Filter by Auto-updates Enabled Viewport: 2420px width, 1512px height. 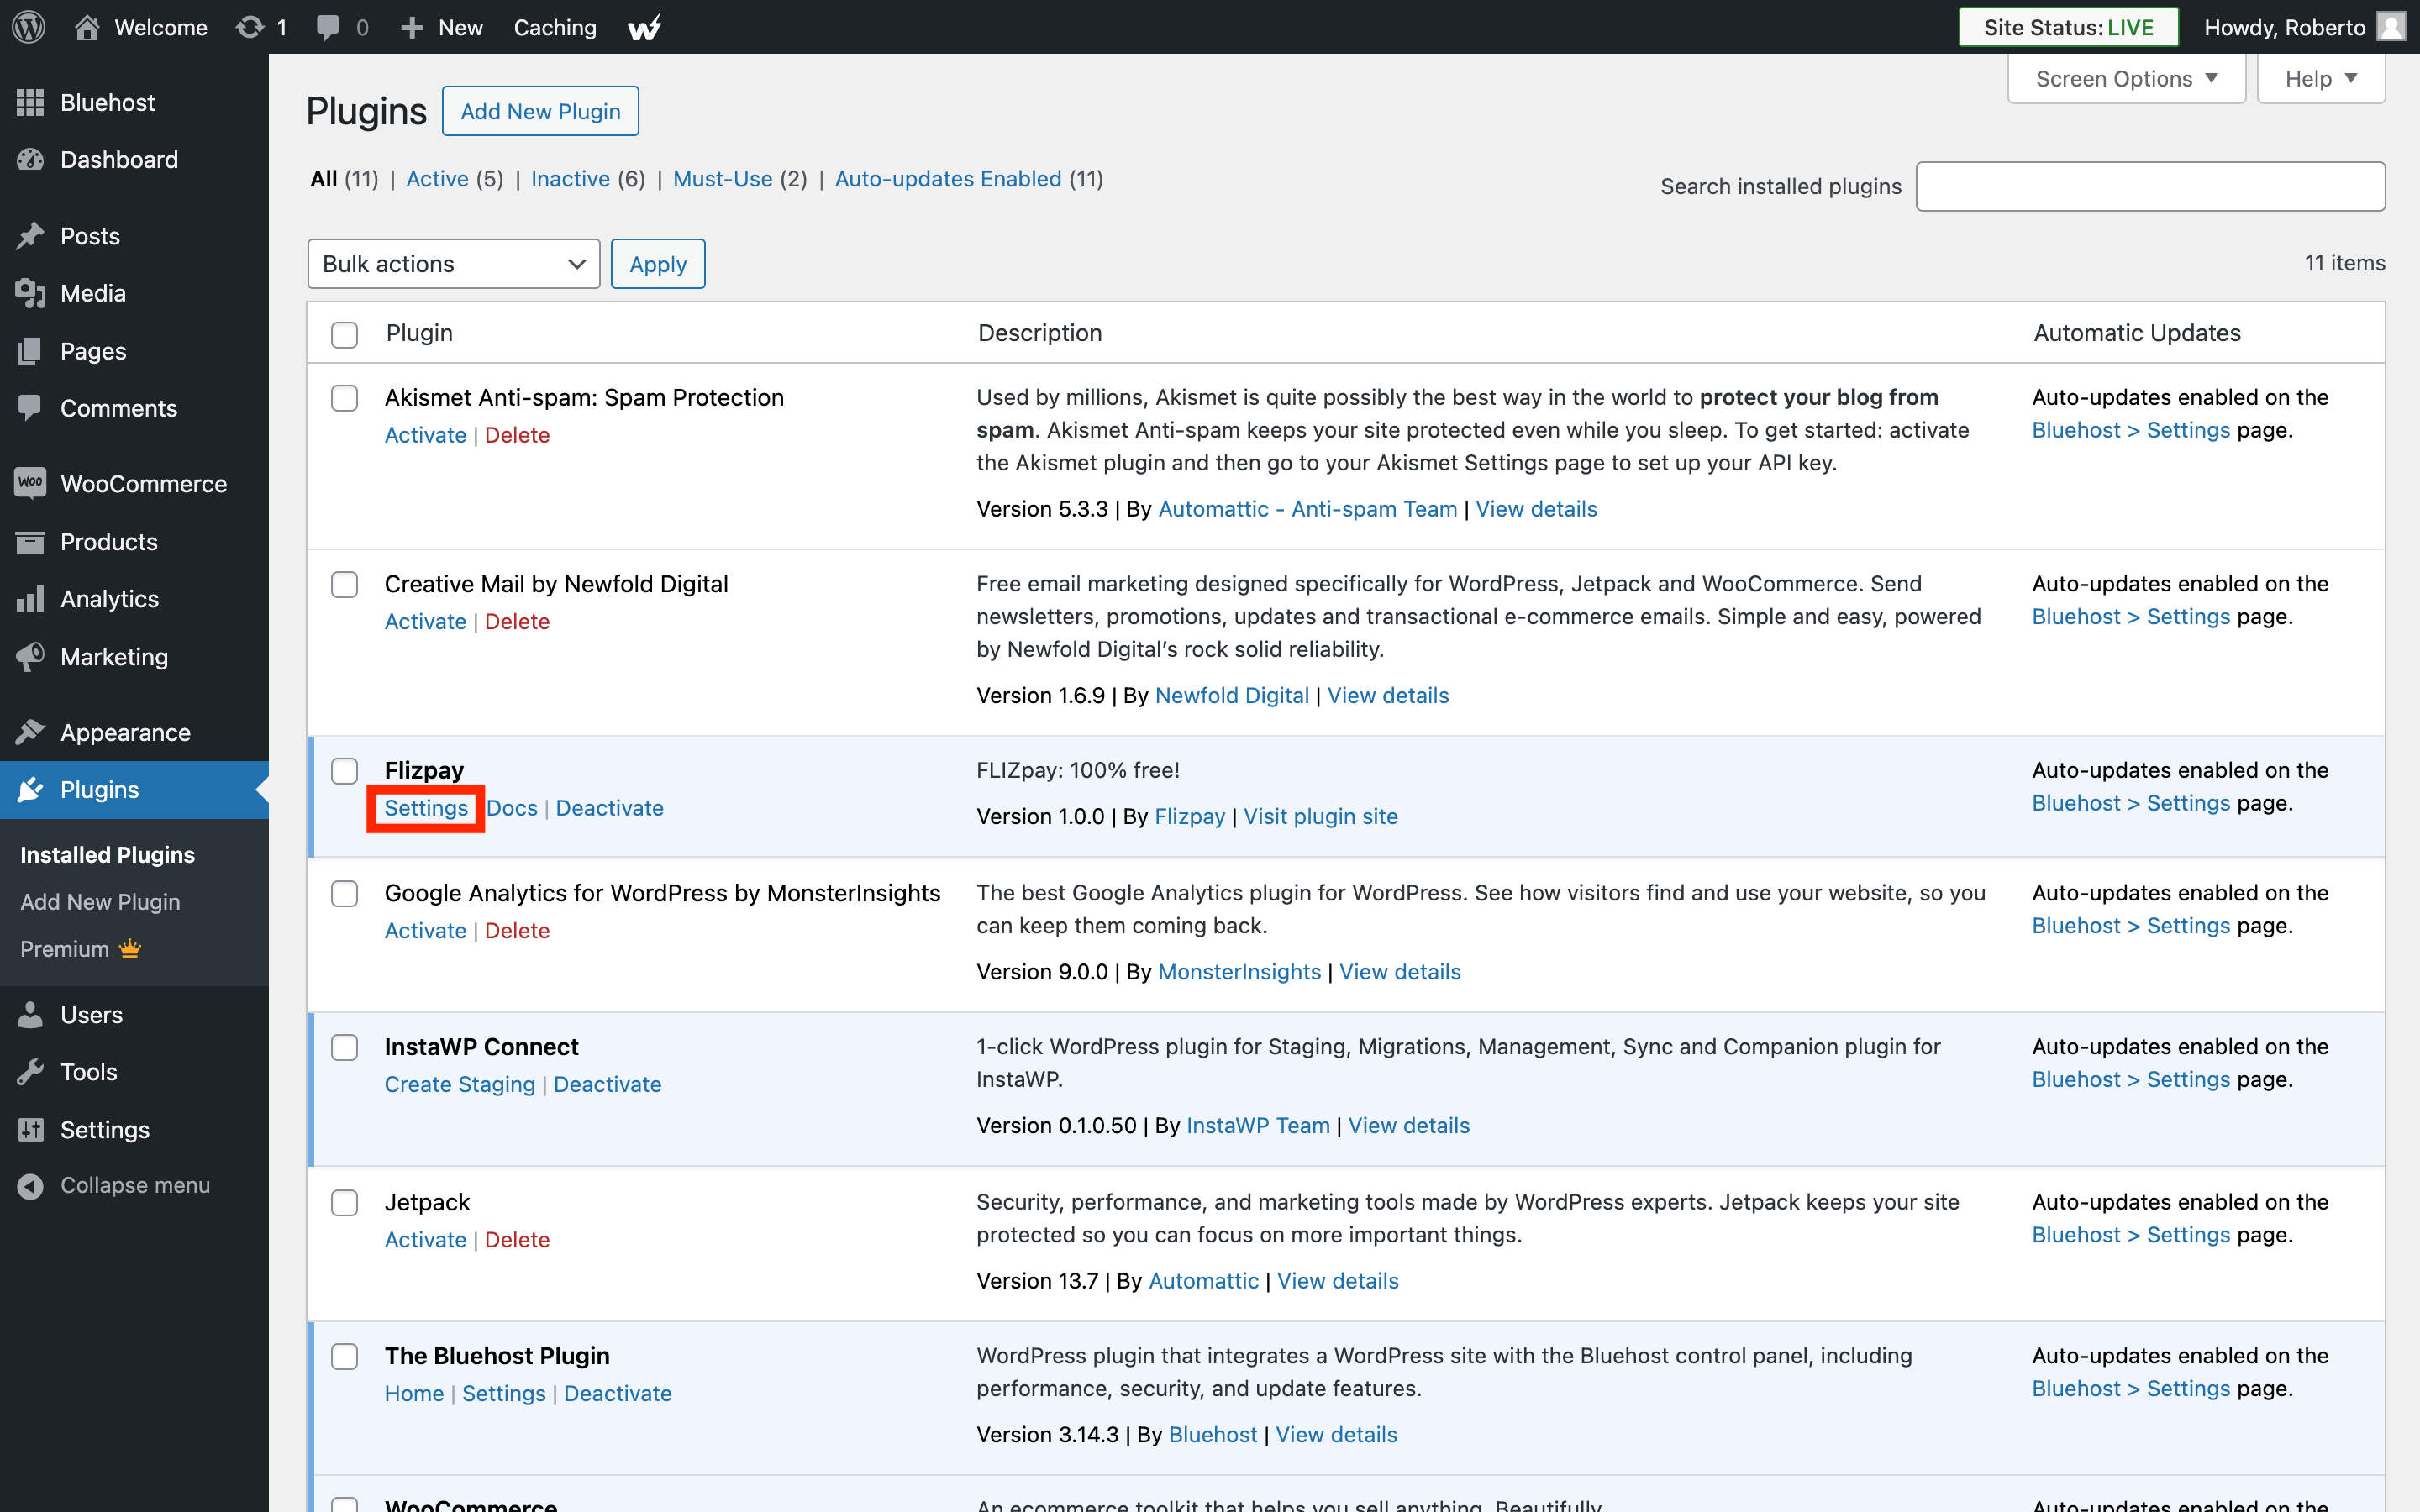click(x=948, y=179)
